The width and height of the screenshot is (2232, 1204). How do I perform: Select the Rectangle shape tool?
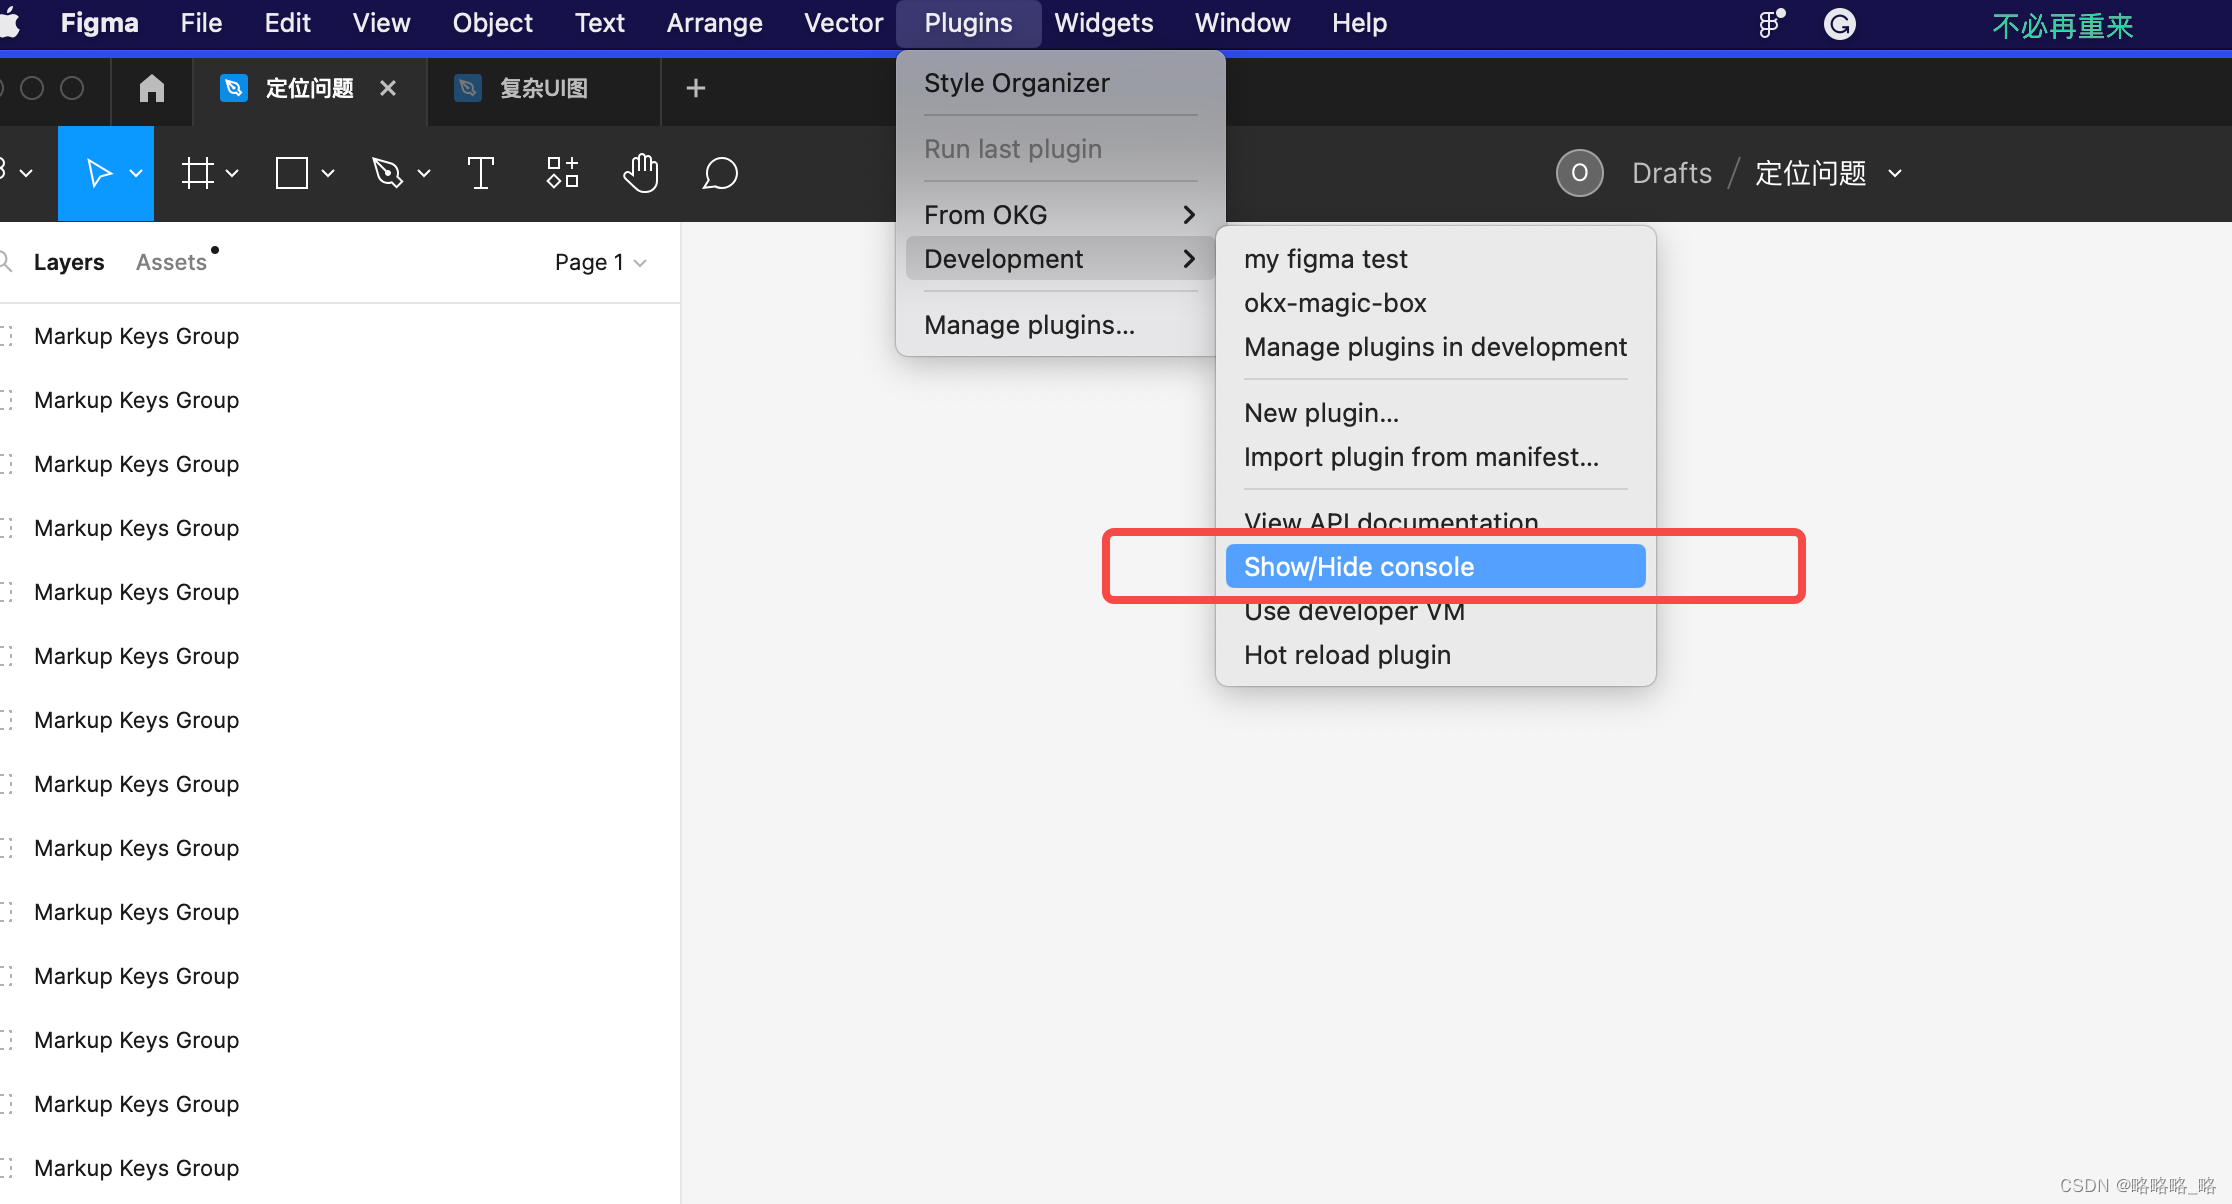[292, 173]
